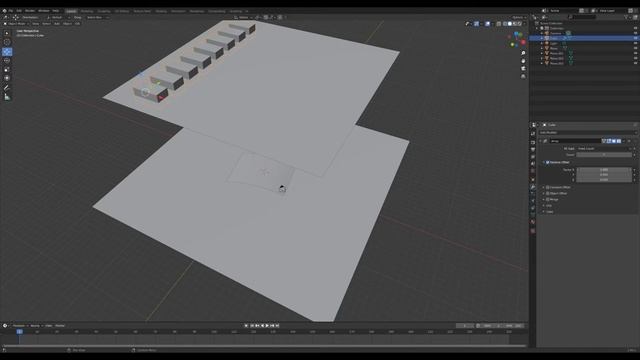The image size is (640, 360).
Task: Open the Render menu
Action: [x=30, y=11]
